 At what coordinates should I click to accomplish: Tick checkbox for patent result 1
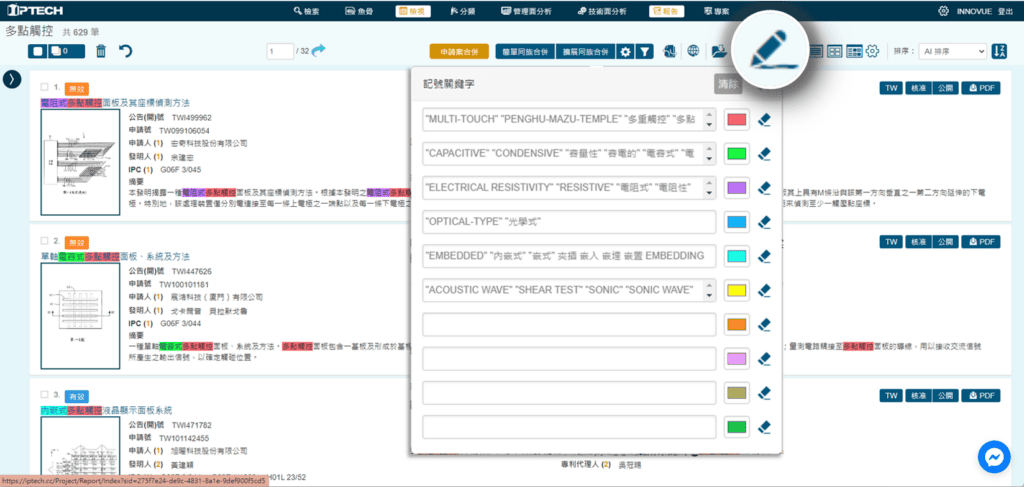[x=46, y=88]
